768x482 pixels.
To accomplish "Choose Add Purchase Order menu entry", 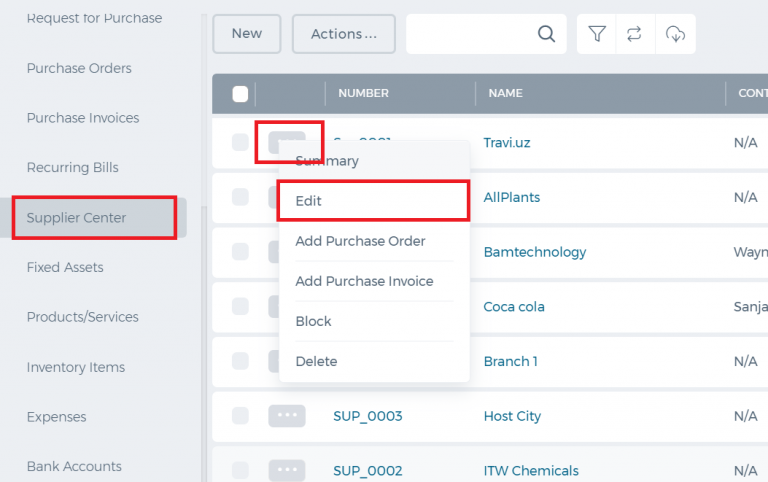I will [x=360, y=241].
